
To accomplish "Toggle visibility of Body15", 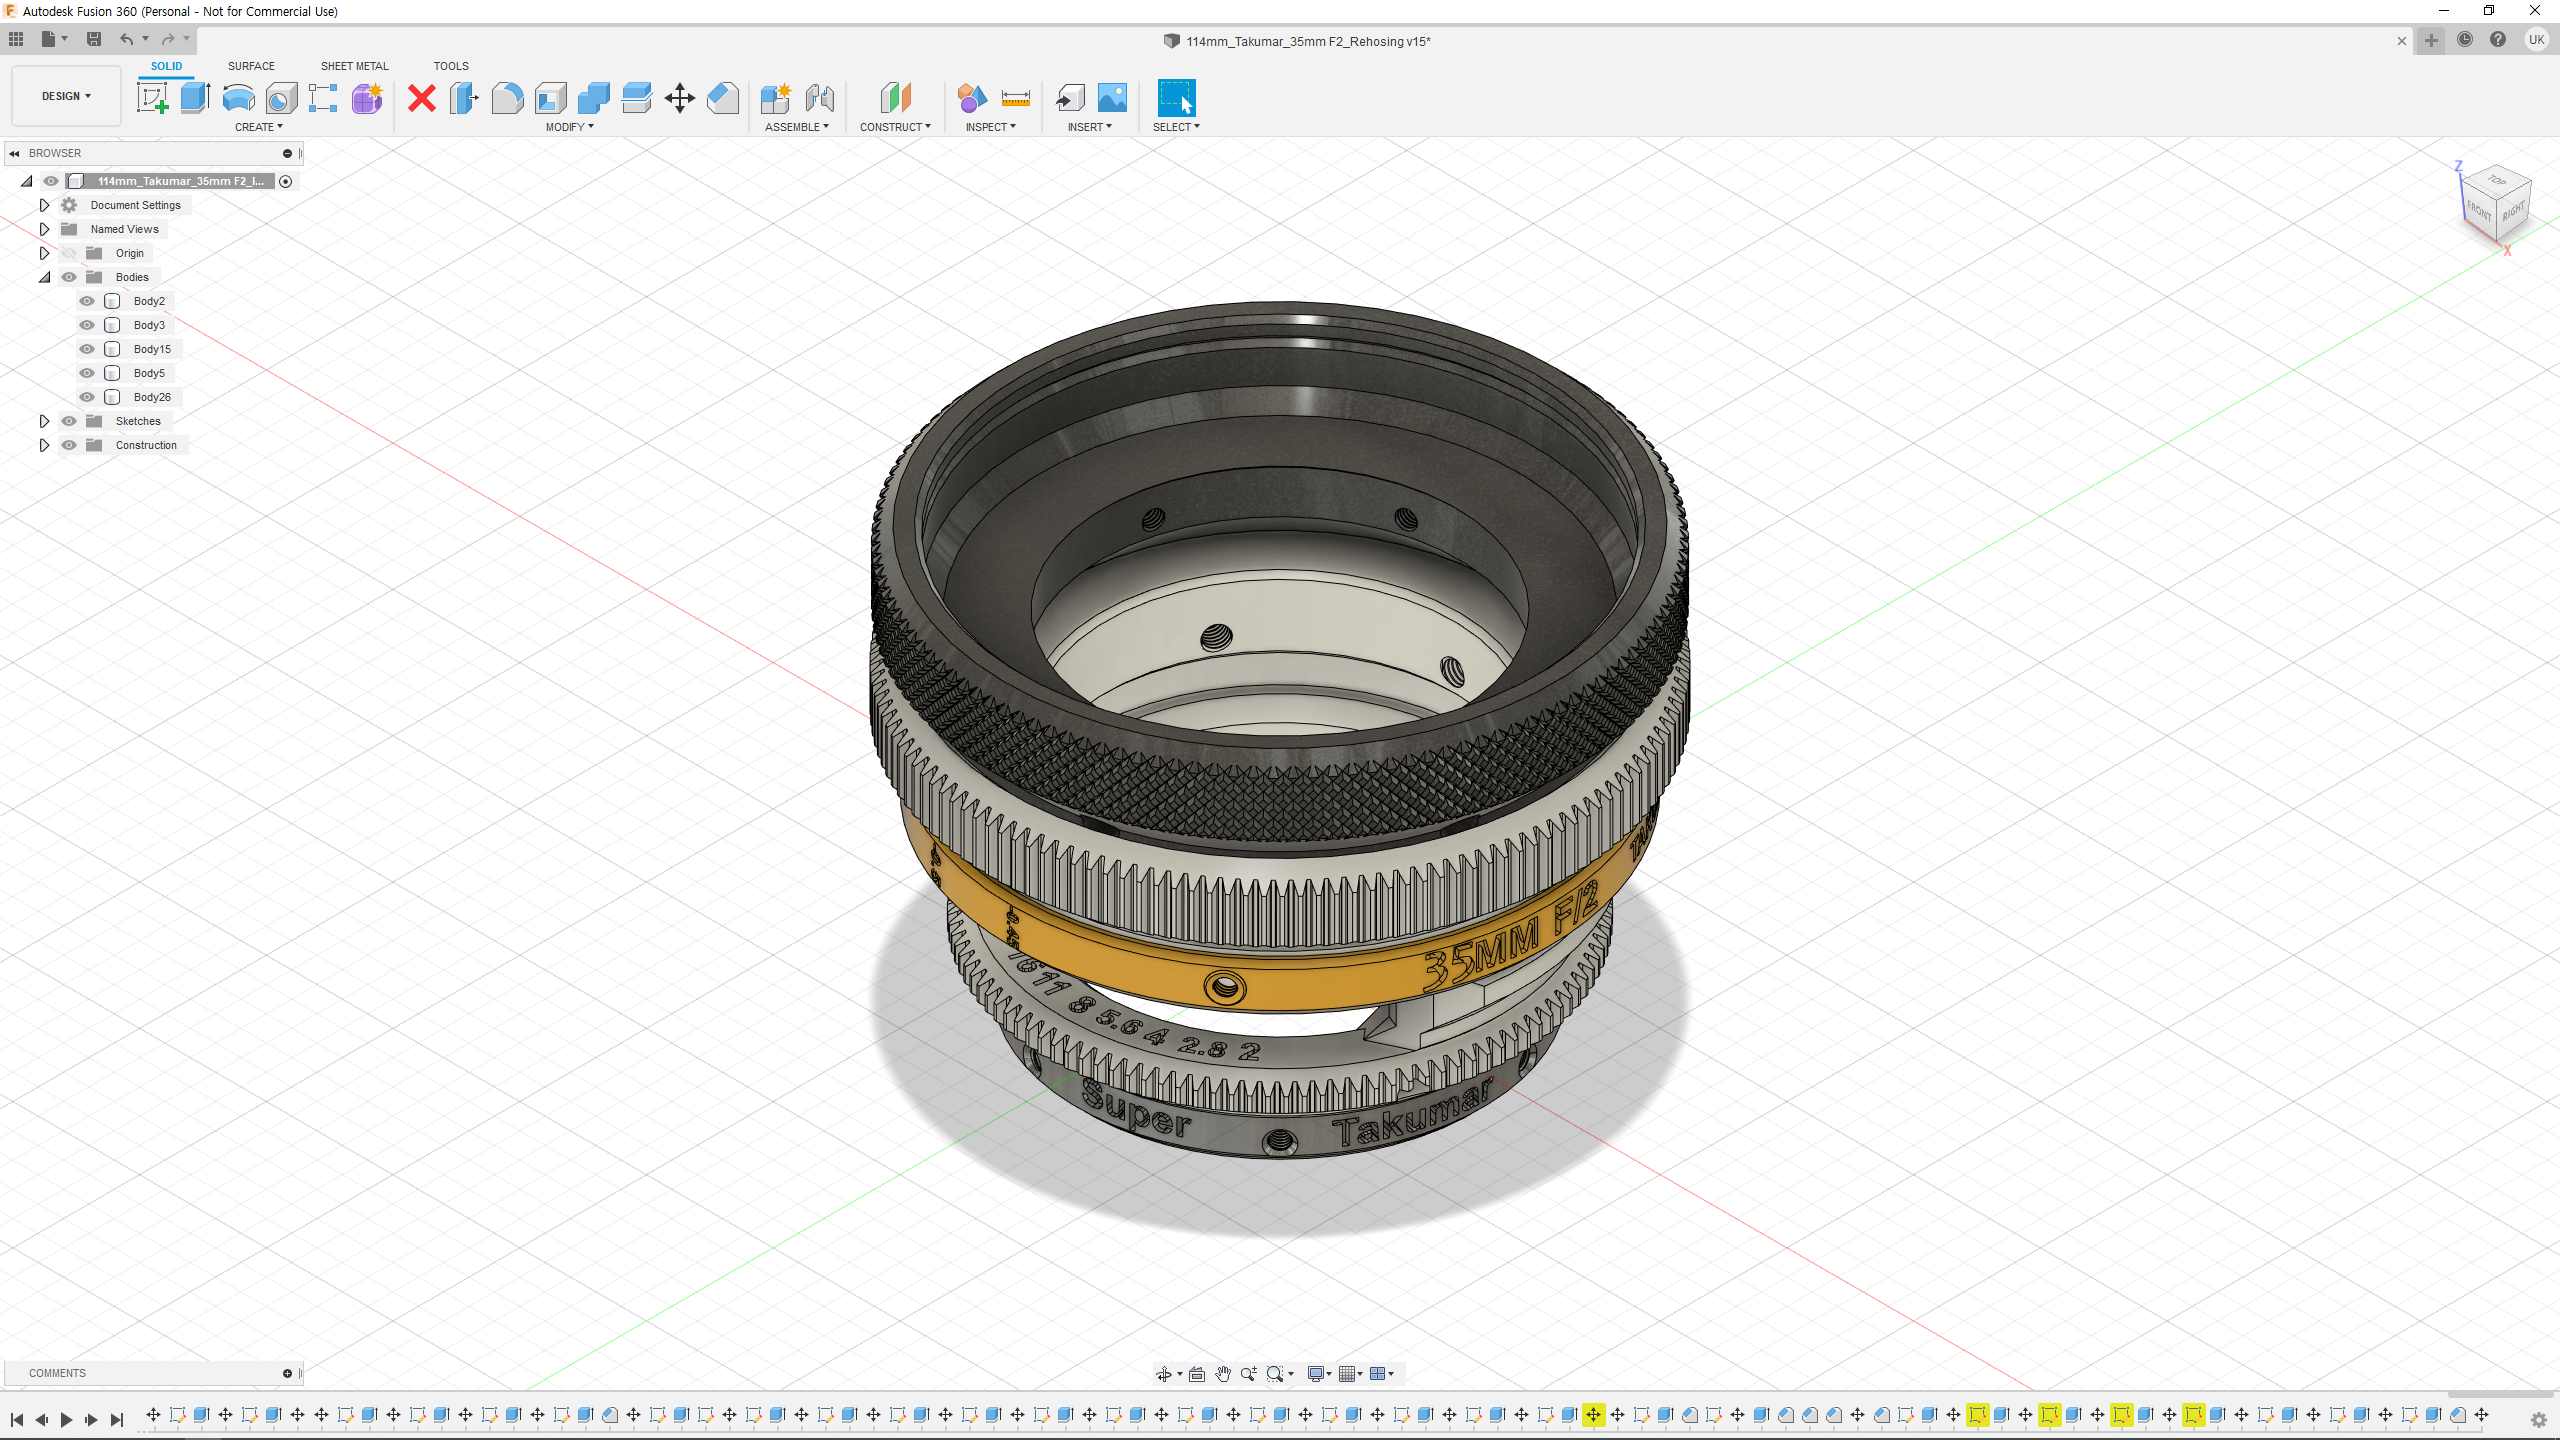I will (x=87, y=349).
